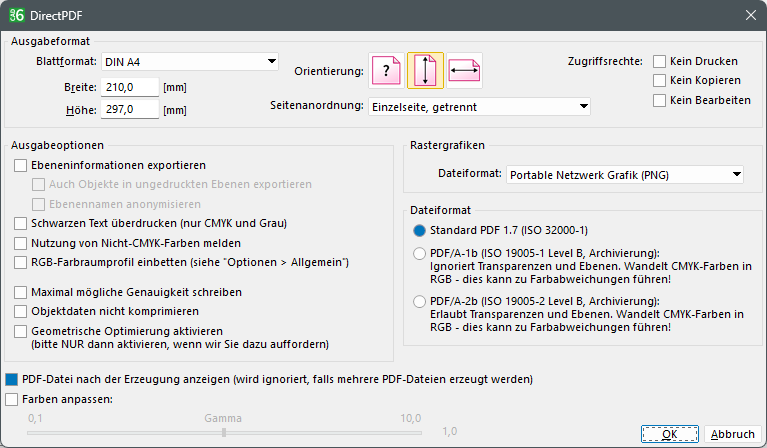The width and height of the screenshot is (767, 448).
Task: Check Geometrische Optimierung aktivieren
Action: [x=21, y=332]
